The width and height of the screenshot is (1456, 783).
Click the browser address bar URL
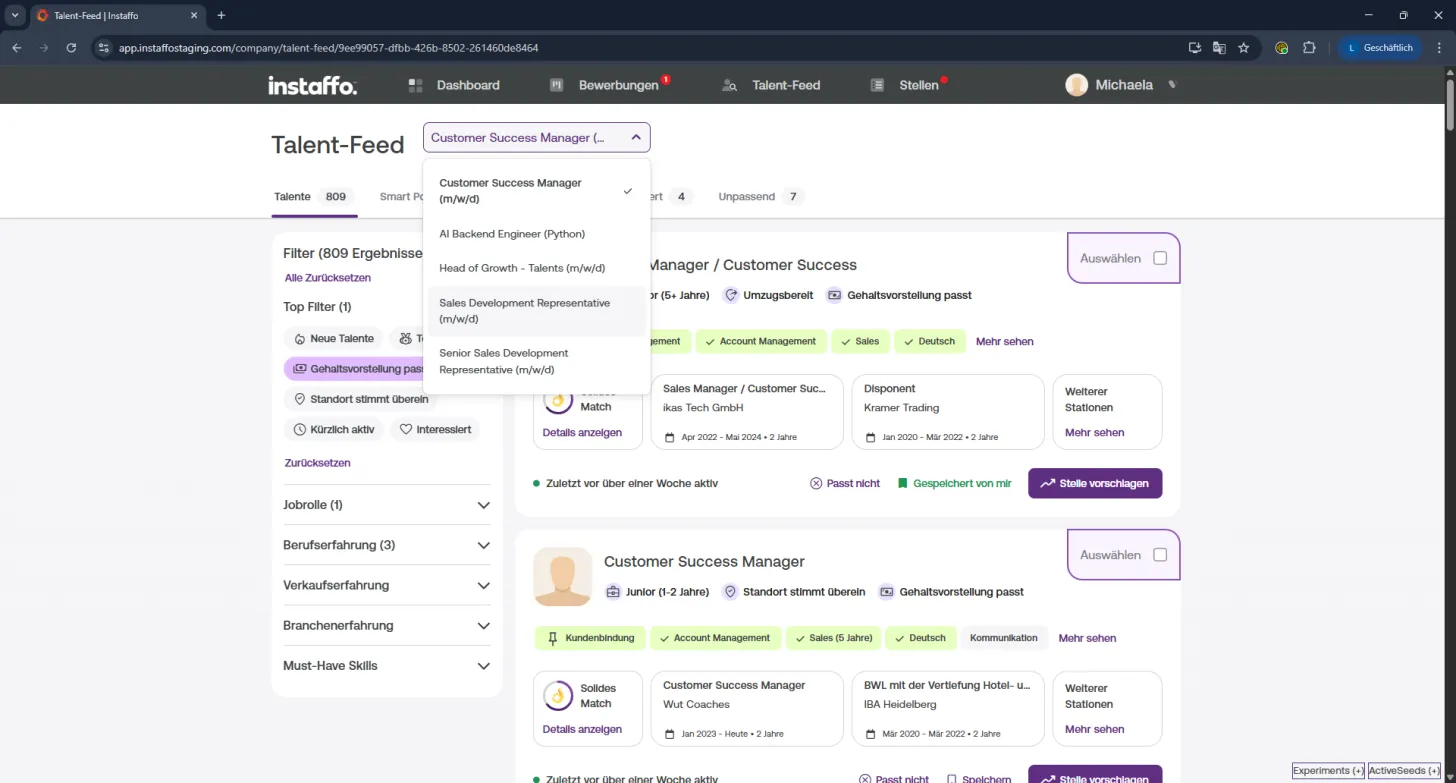pos(329,47)
